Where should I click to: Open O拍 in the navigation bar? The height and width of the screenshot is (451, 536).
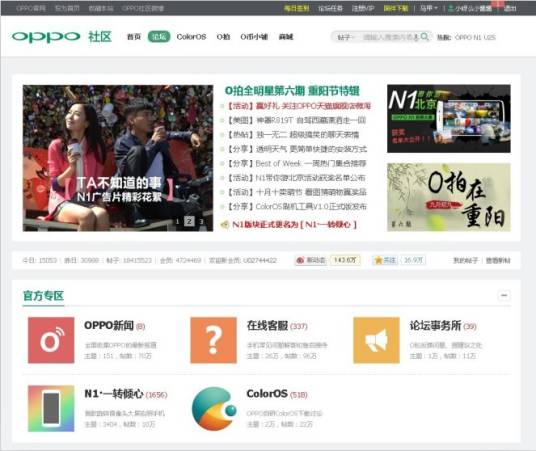(223, 37)
